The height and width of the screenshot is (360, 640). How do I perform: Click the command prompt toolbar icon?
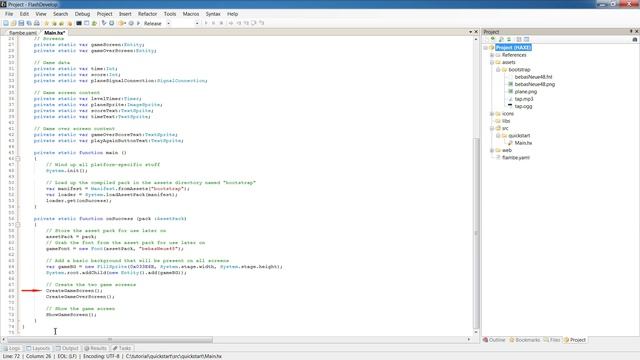[x=79, y=23]
